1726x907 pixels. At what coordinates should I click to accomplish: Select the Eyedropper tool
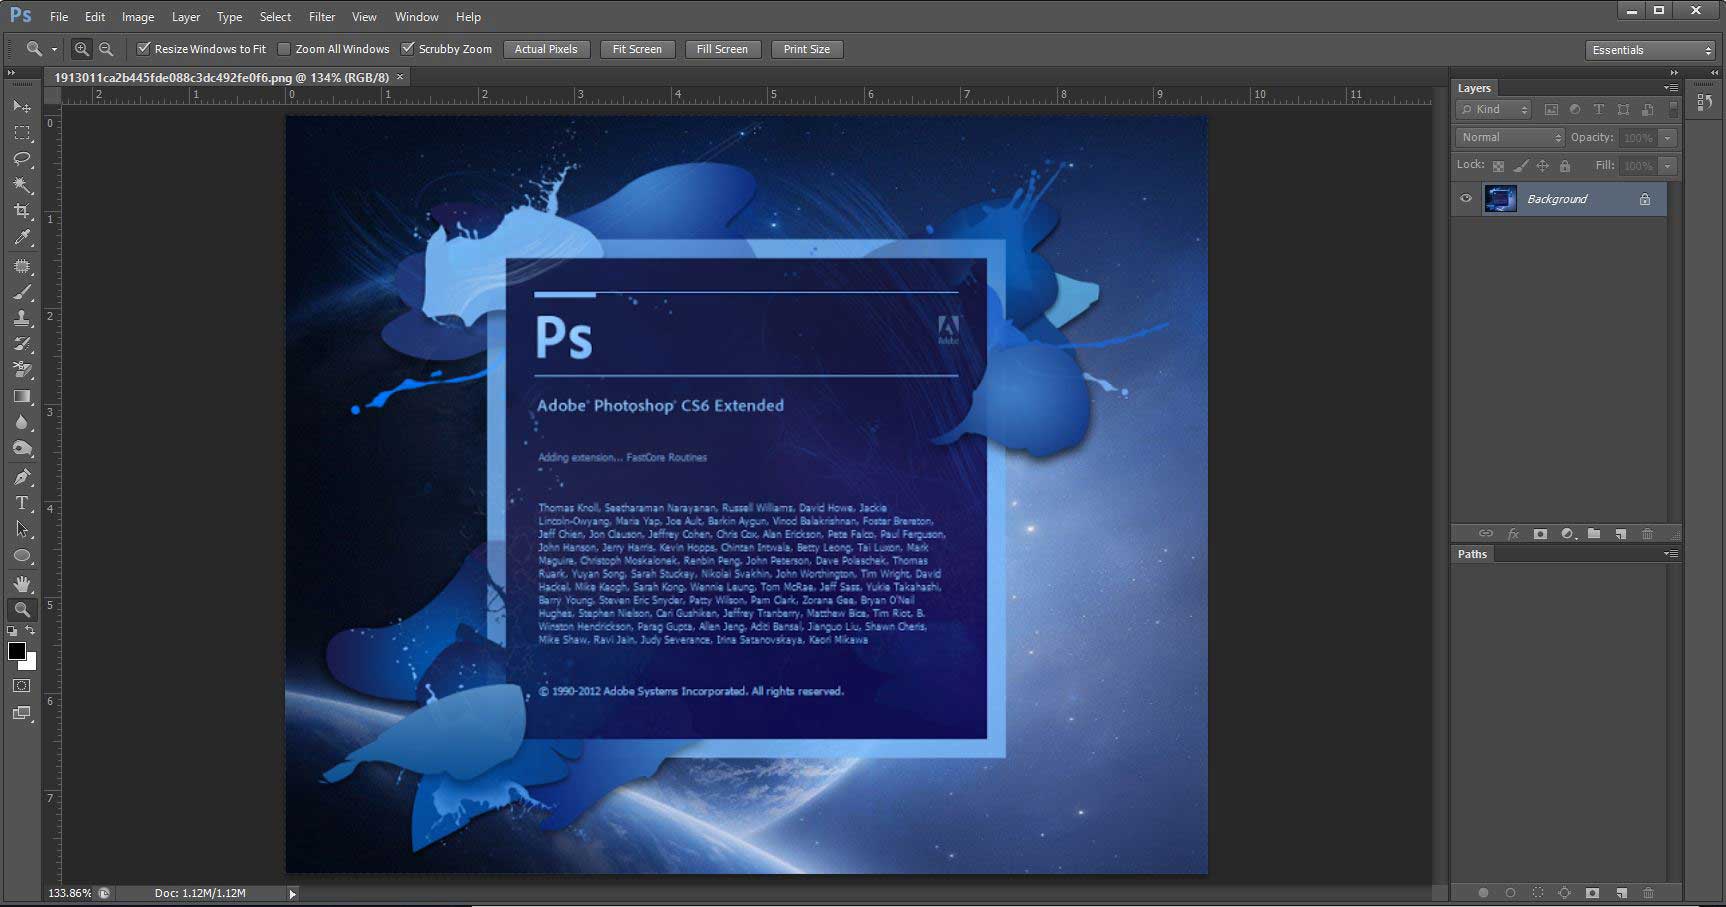click(21, 238)
